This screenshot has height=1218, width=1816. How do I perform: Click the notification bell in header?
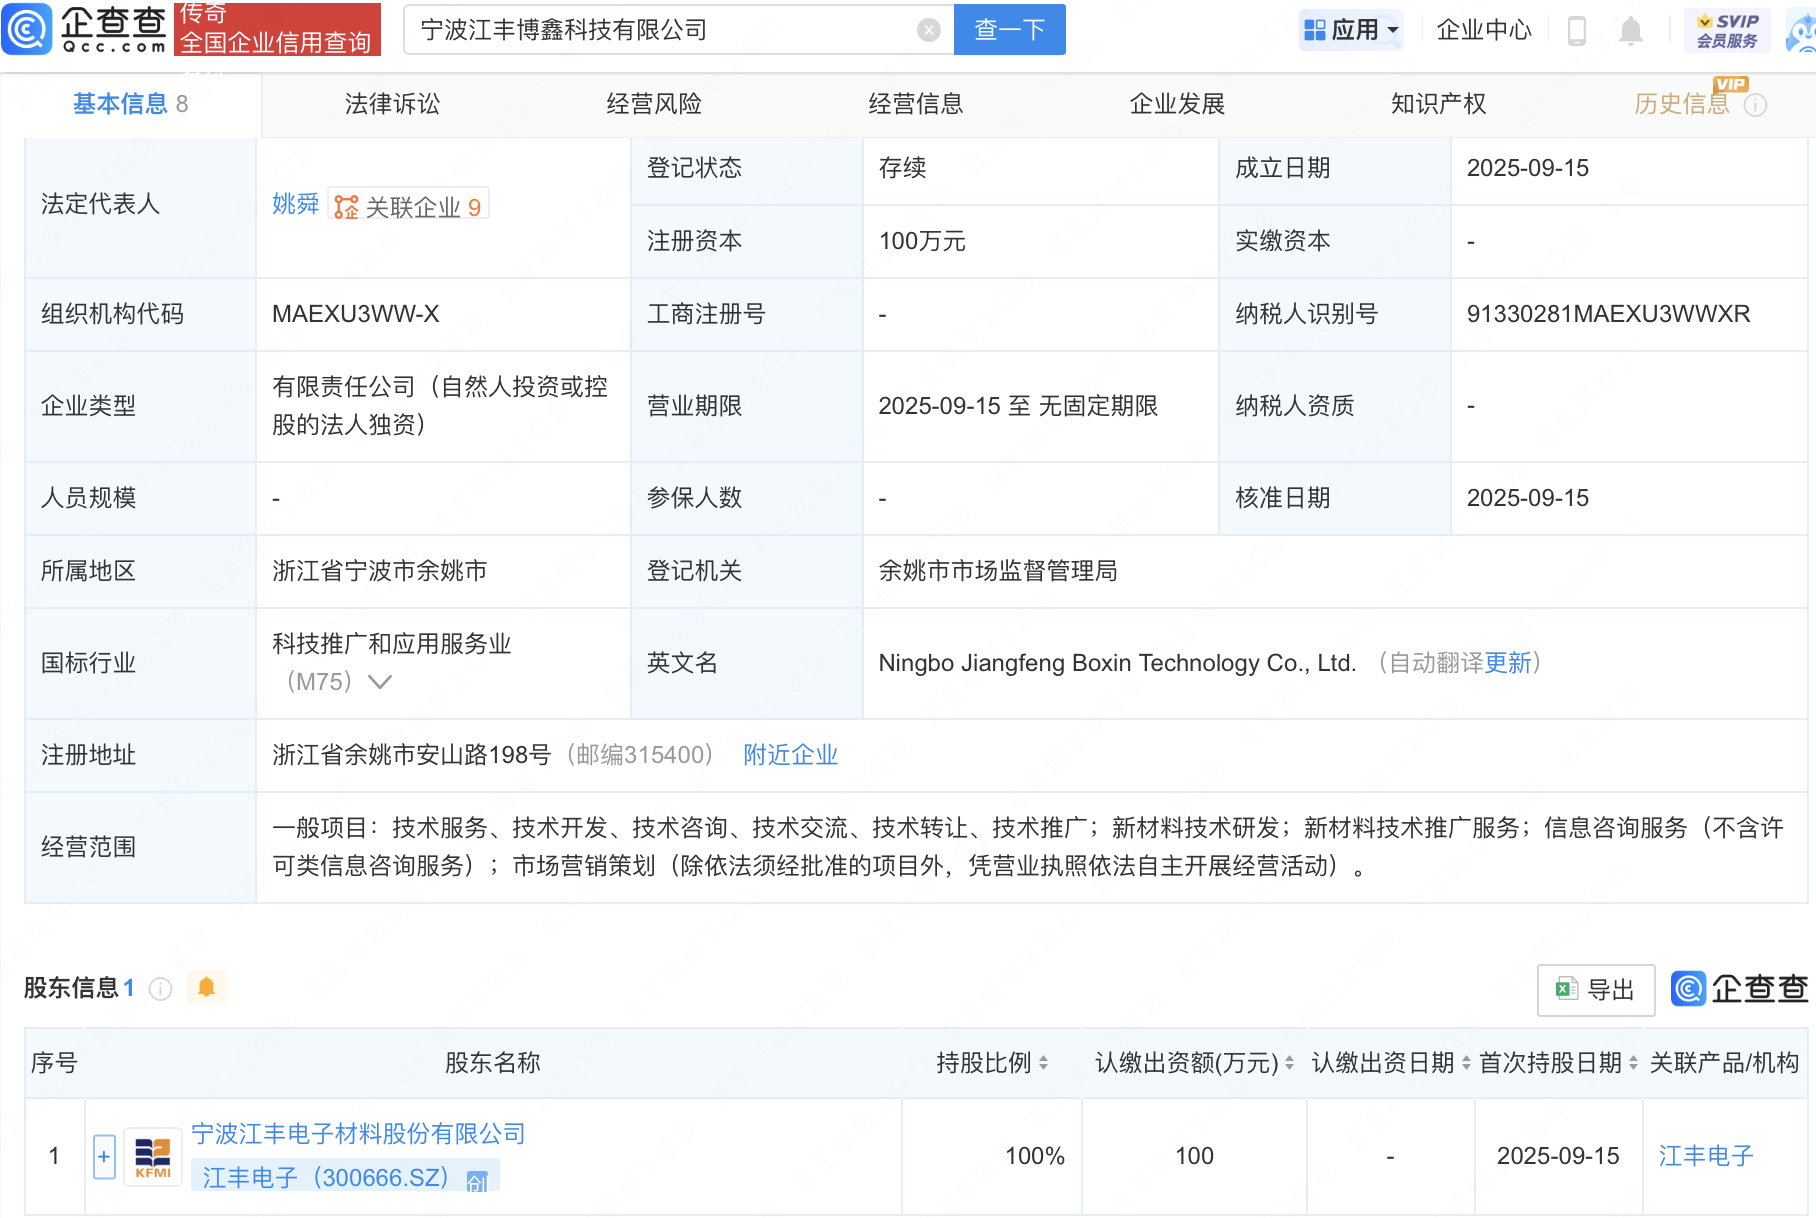1630,31
